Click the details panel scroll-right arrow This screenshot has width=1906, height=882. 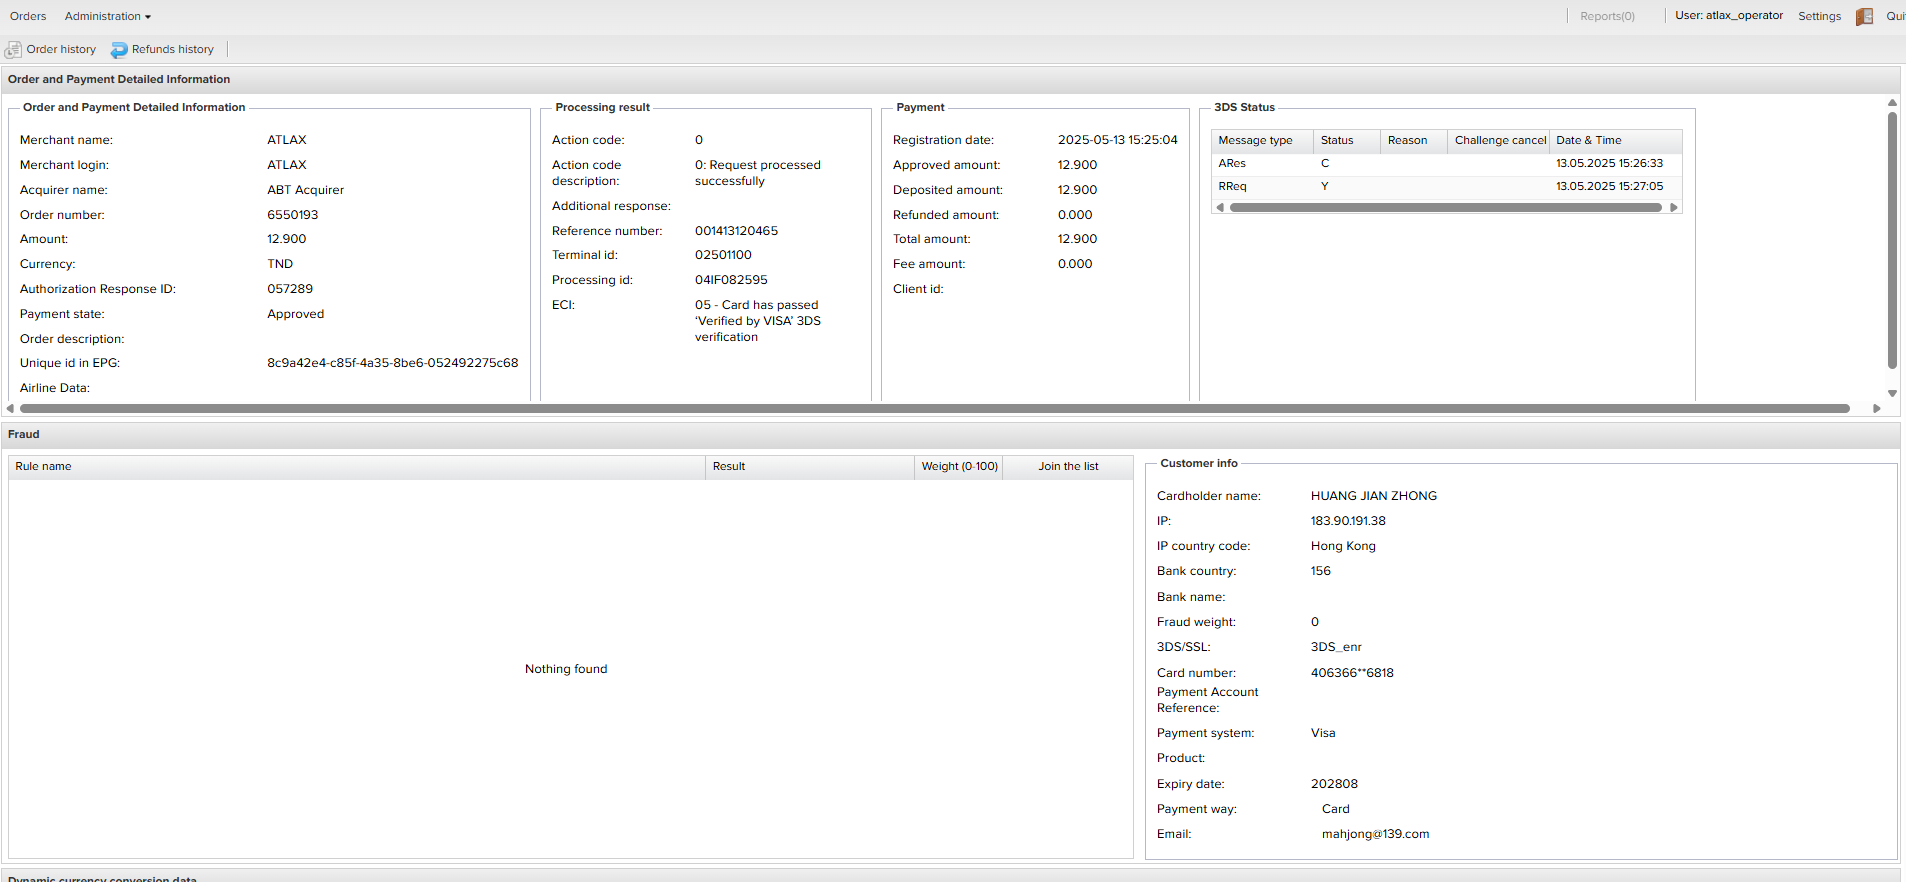click(x=1877, y=408)
